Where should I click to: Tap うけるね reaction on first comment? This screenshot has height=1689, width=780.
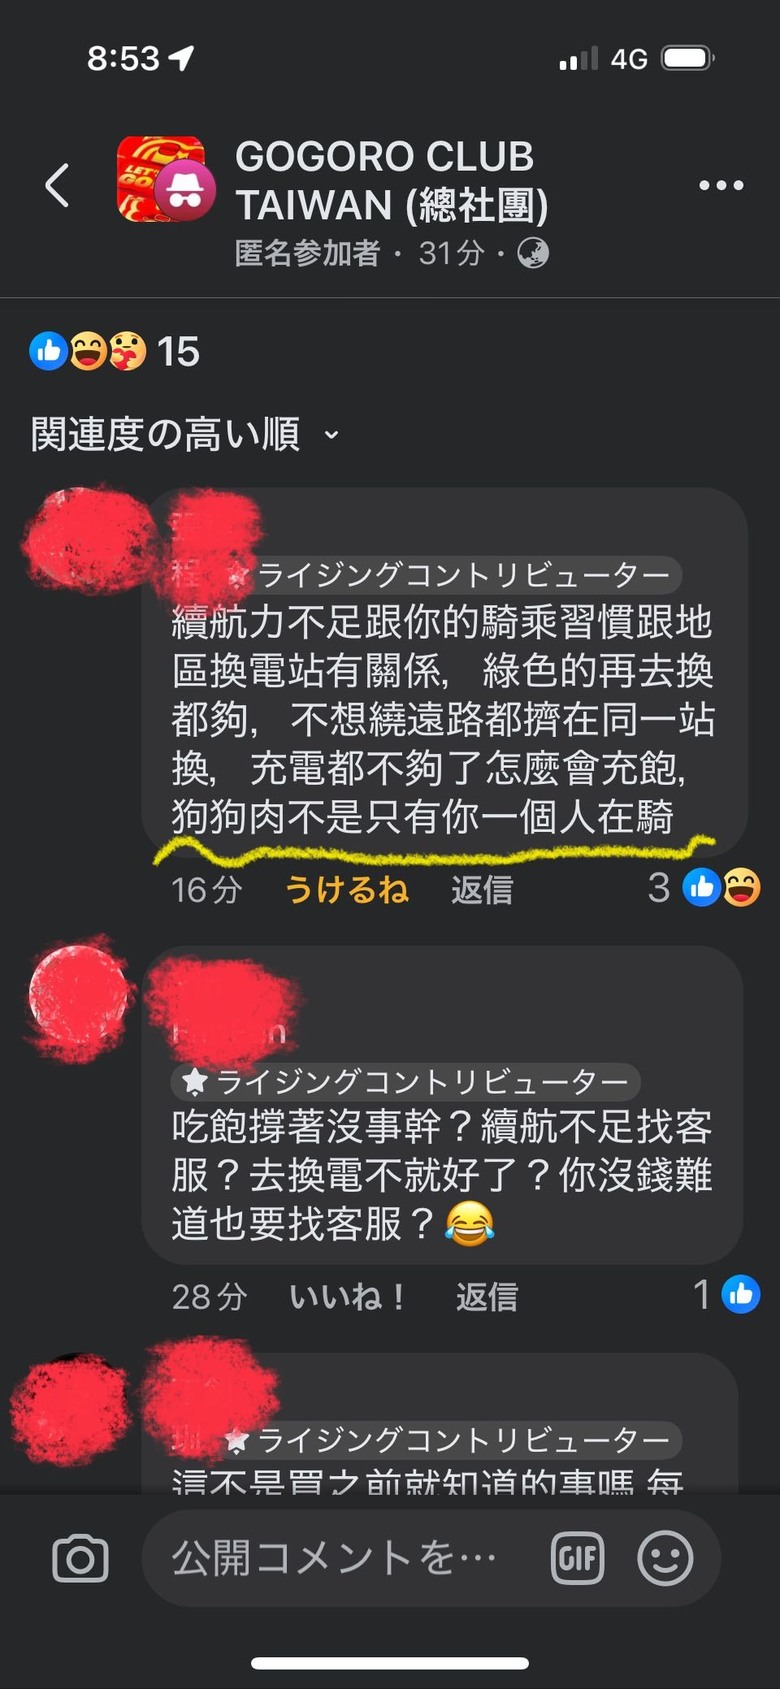click(347, 889)
